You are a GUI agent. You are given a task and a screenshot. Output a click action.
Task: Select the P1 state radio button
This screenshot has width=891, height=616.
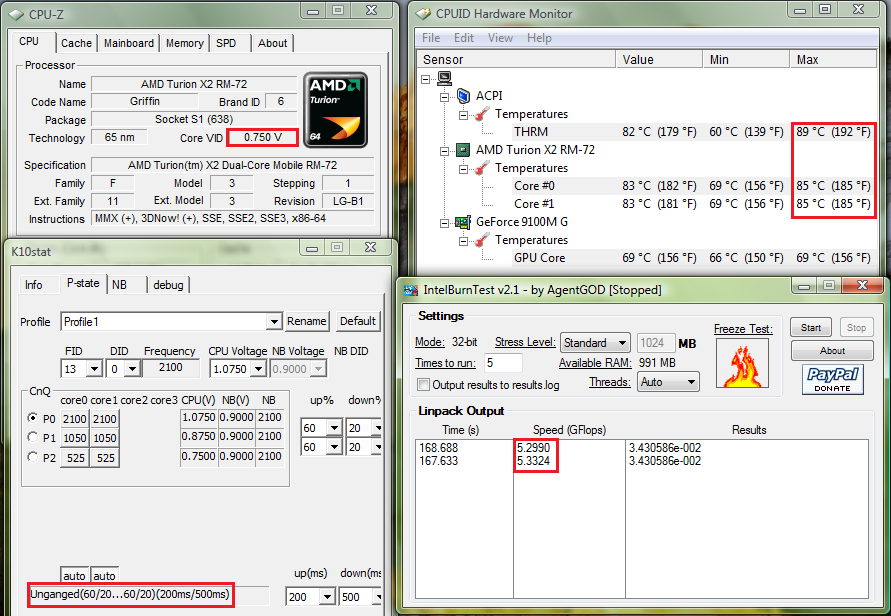(33, 437)
